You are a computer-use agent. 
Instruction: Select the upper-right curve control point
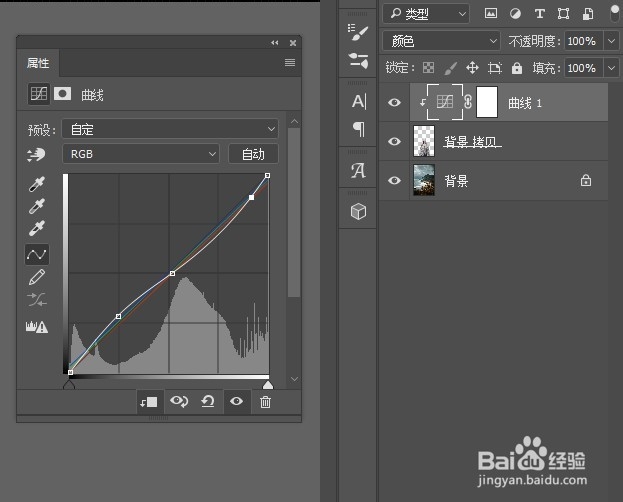(251, 197)
